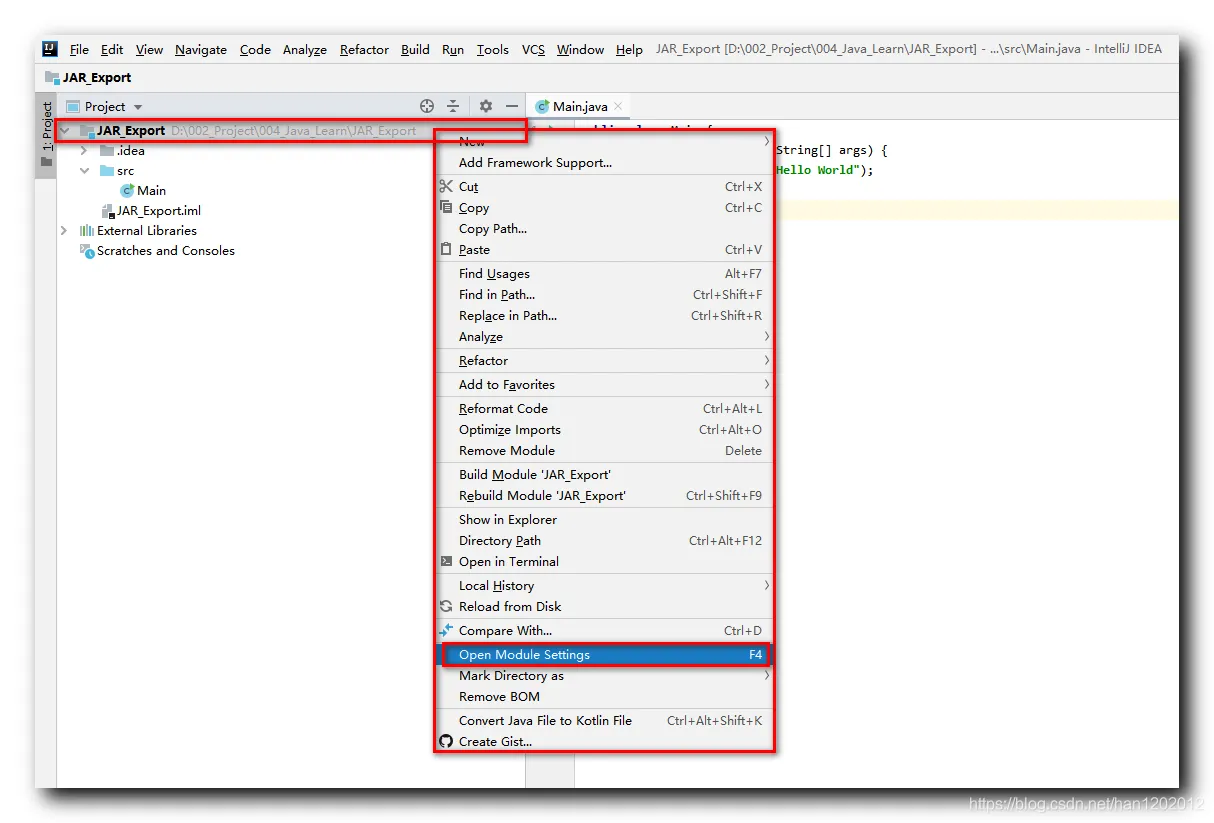This screenshot has width=1214, height=823.
Task: Expand the .idea folder node
Action: coord(84,150)
